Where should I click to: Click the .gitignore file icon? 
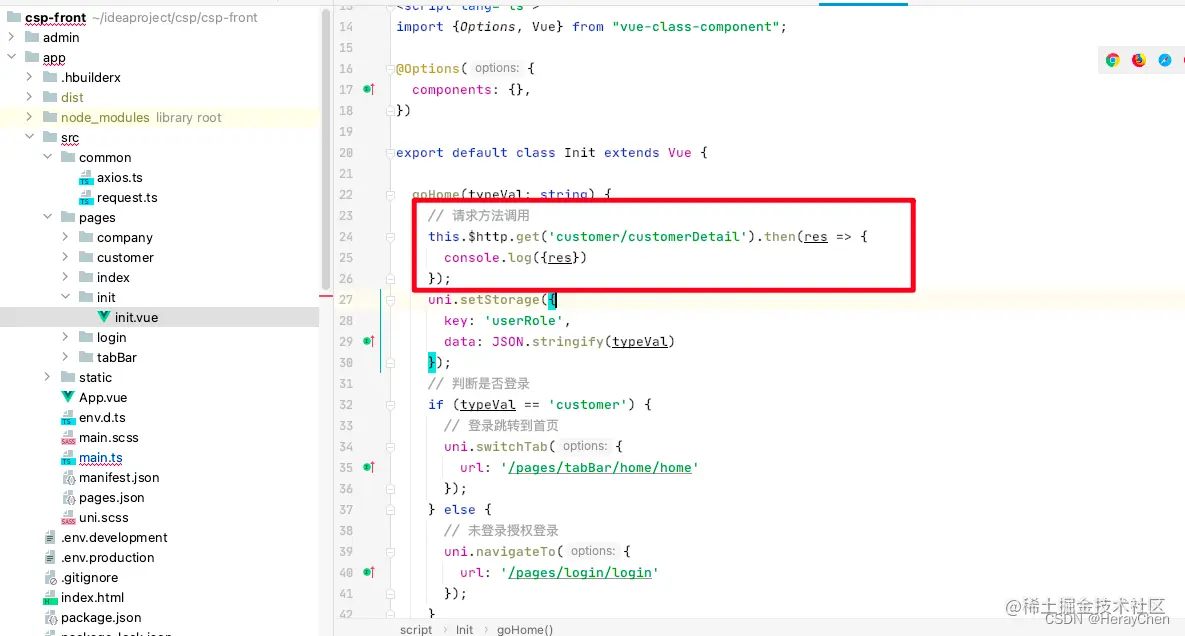[x=50, y=578]
